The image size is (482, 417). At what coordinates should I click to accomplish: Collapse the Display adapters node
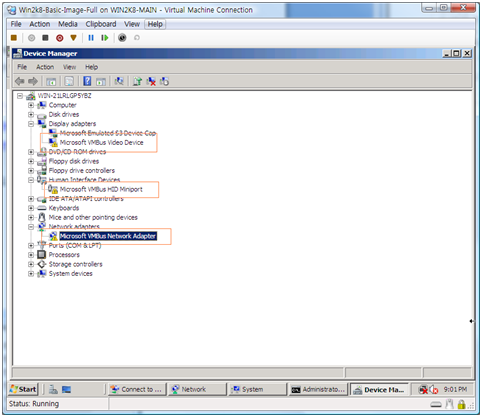pyautogui.click(x=31, y=124)
